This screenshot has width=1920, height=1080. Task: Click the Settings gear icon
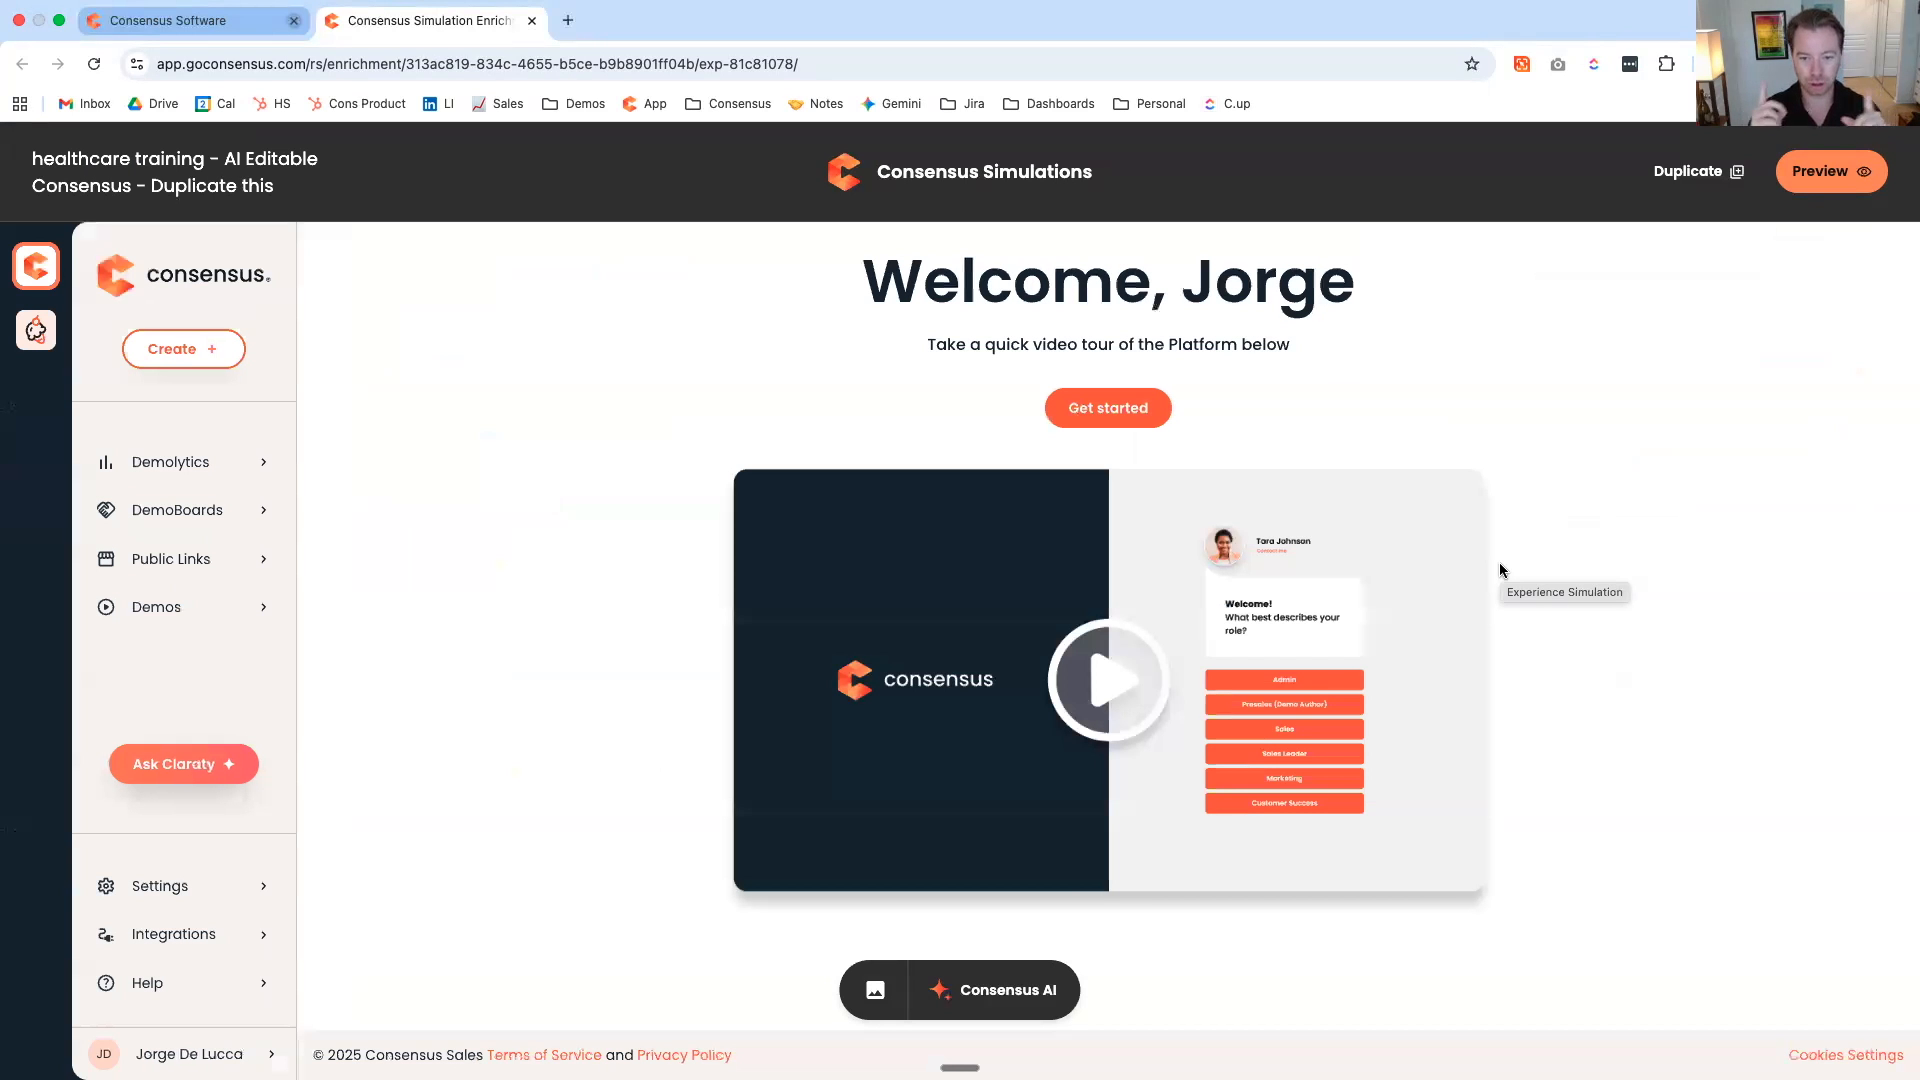106,886
